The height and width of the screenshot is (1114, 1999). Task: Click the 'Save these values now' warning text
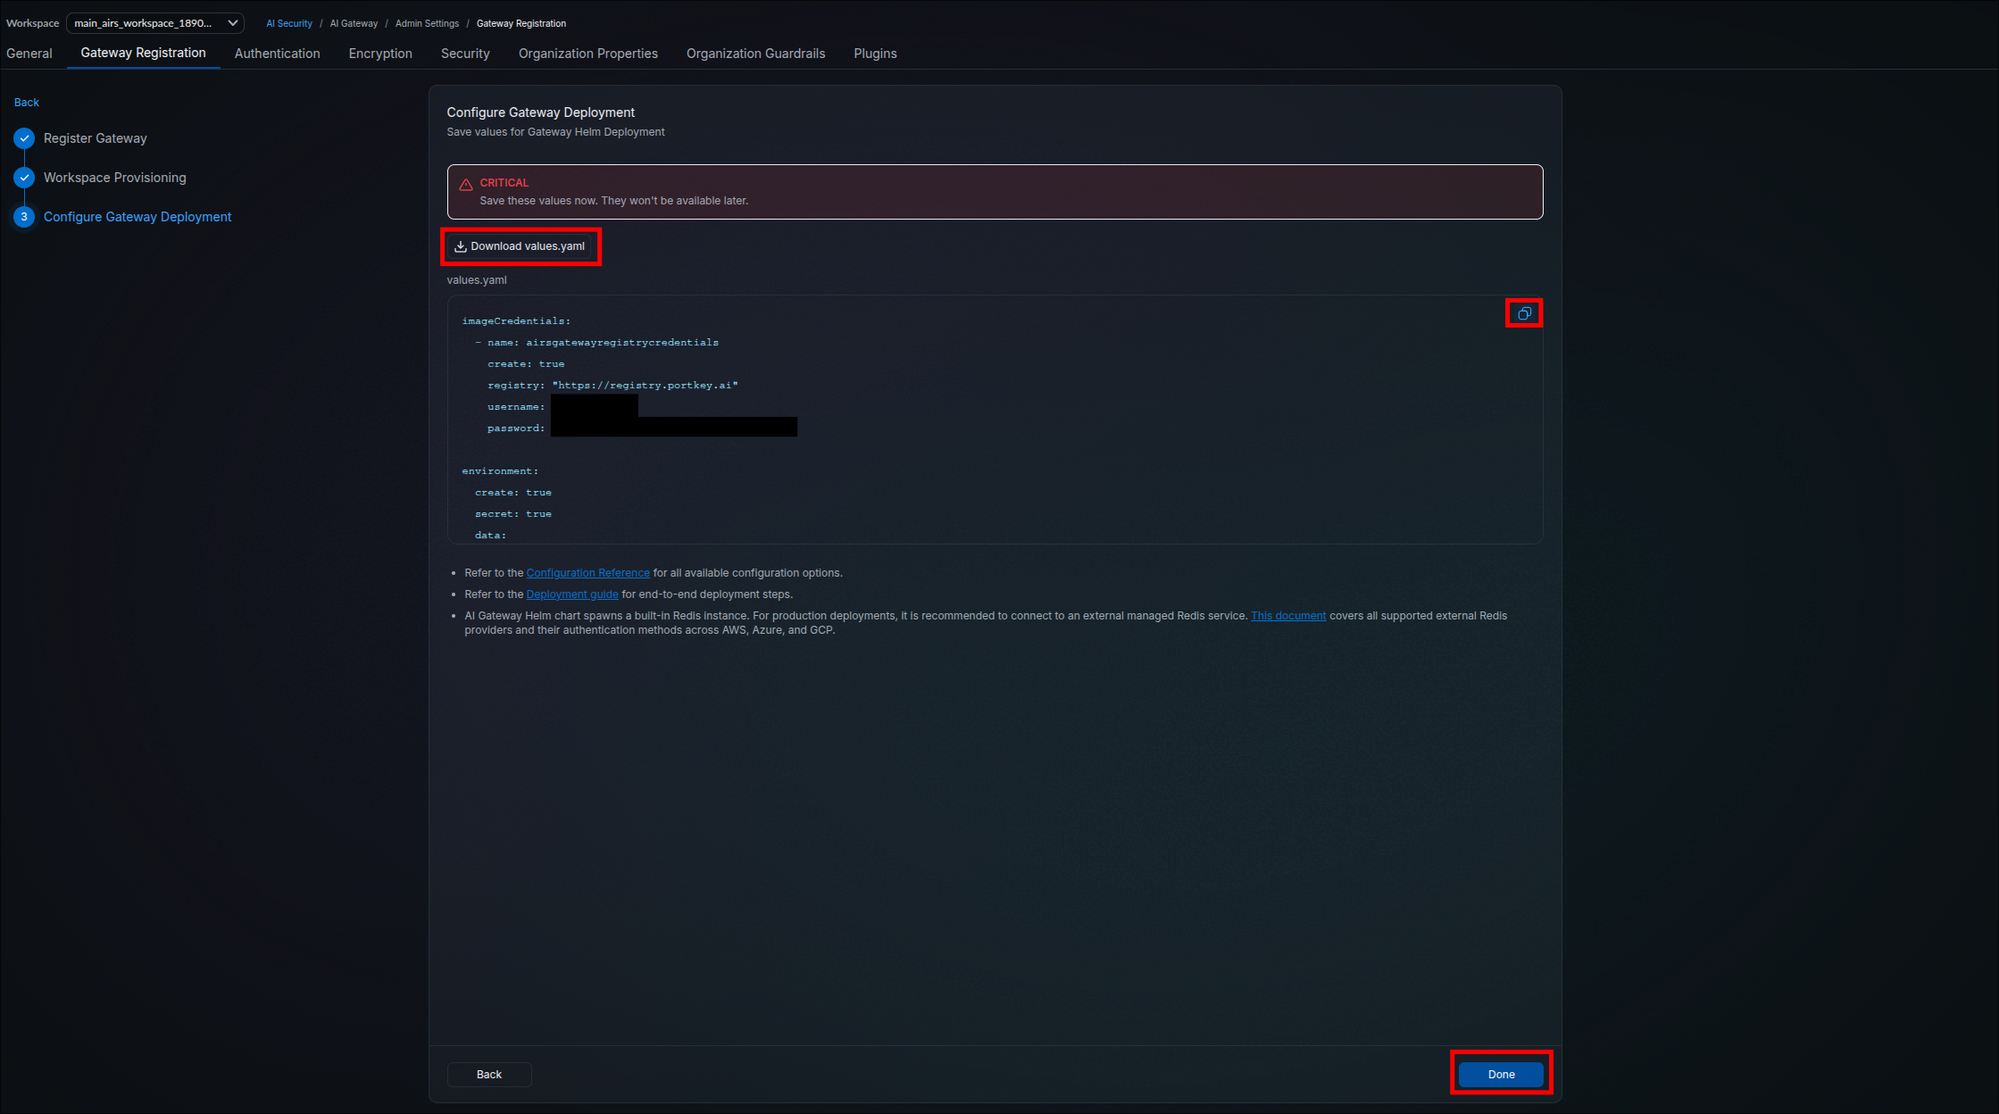pos(614,201)
